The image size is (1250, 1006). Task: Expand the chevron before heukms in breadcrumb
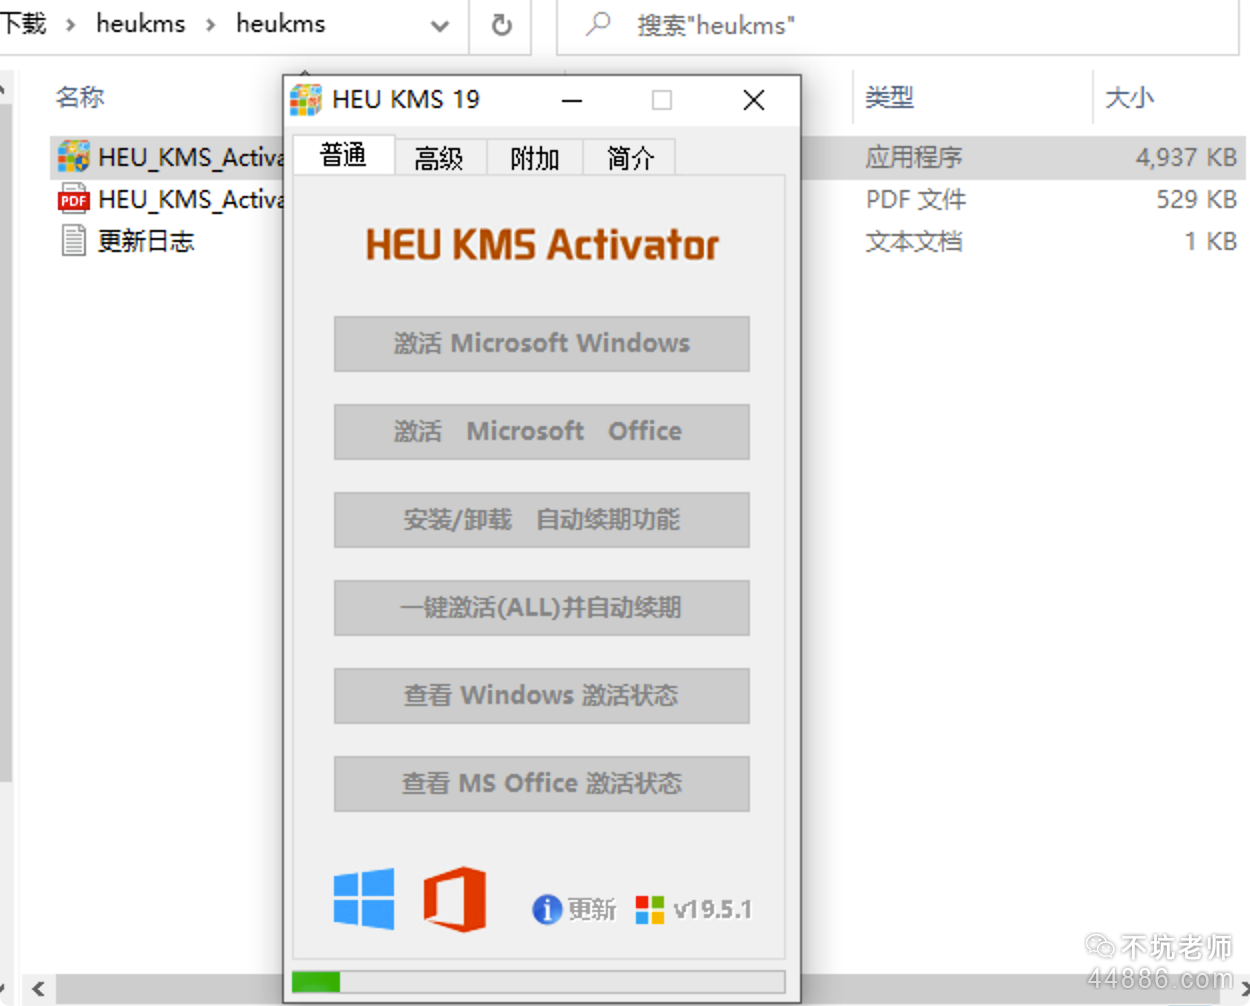click(71, 25)
